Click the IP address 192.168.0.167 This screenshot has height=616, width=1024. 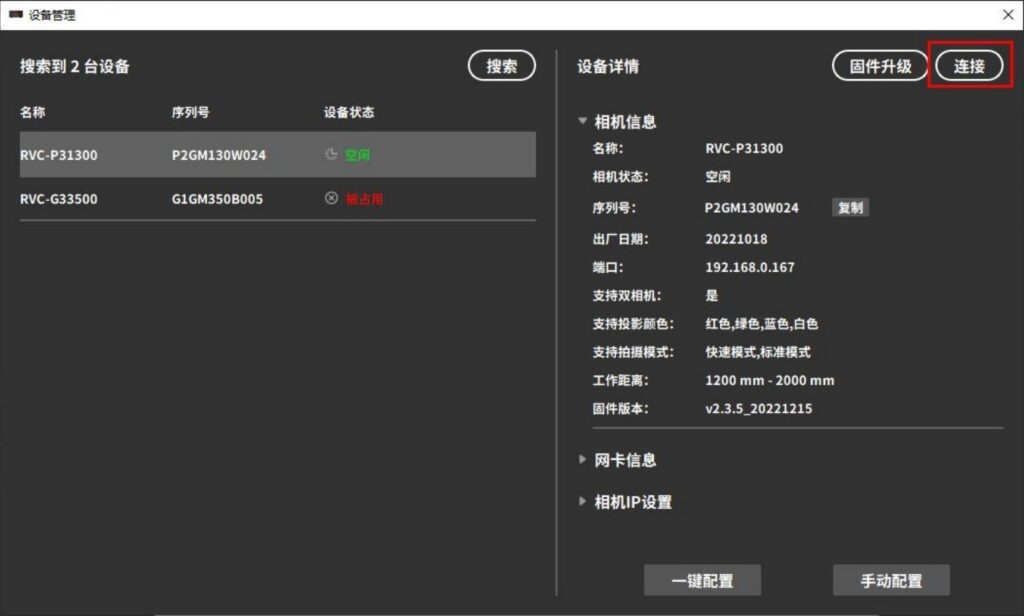750,268
